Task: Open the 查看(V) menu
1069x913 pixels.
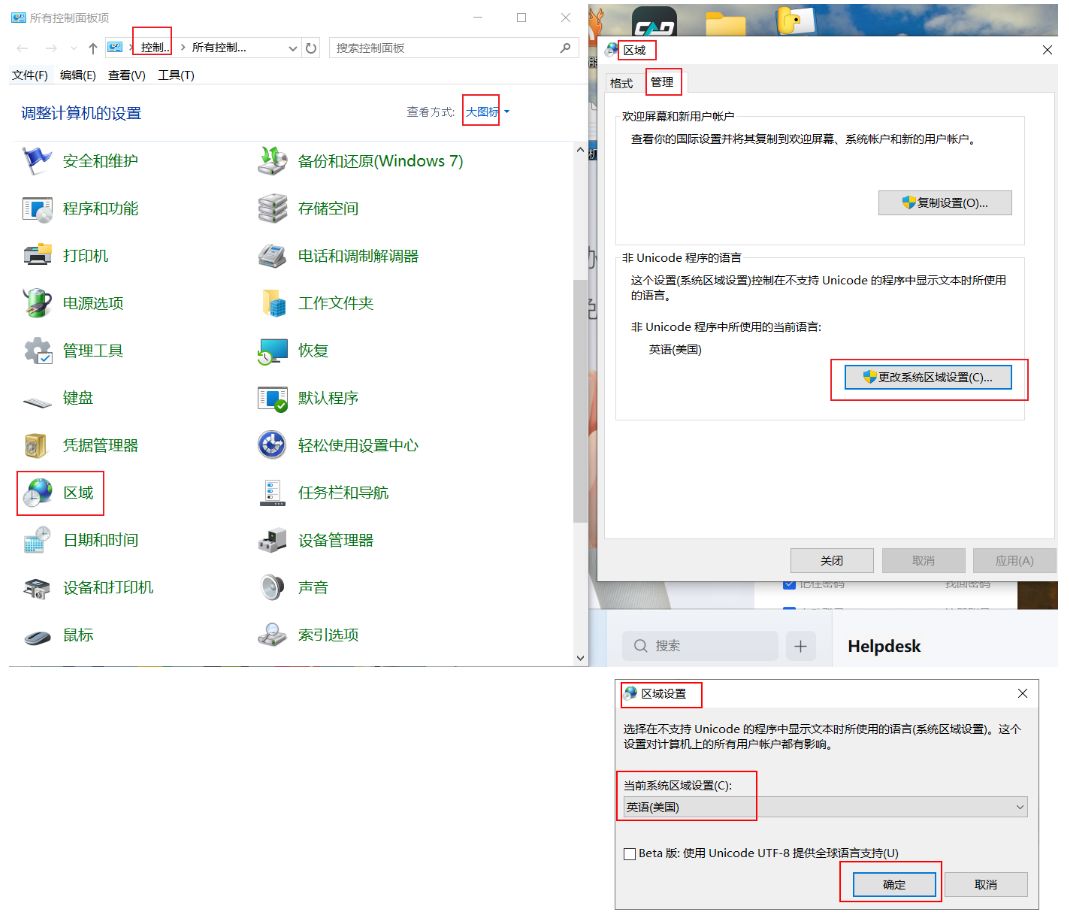Action: coord(126,75)
